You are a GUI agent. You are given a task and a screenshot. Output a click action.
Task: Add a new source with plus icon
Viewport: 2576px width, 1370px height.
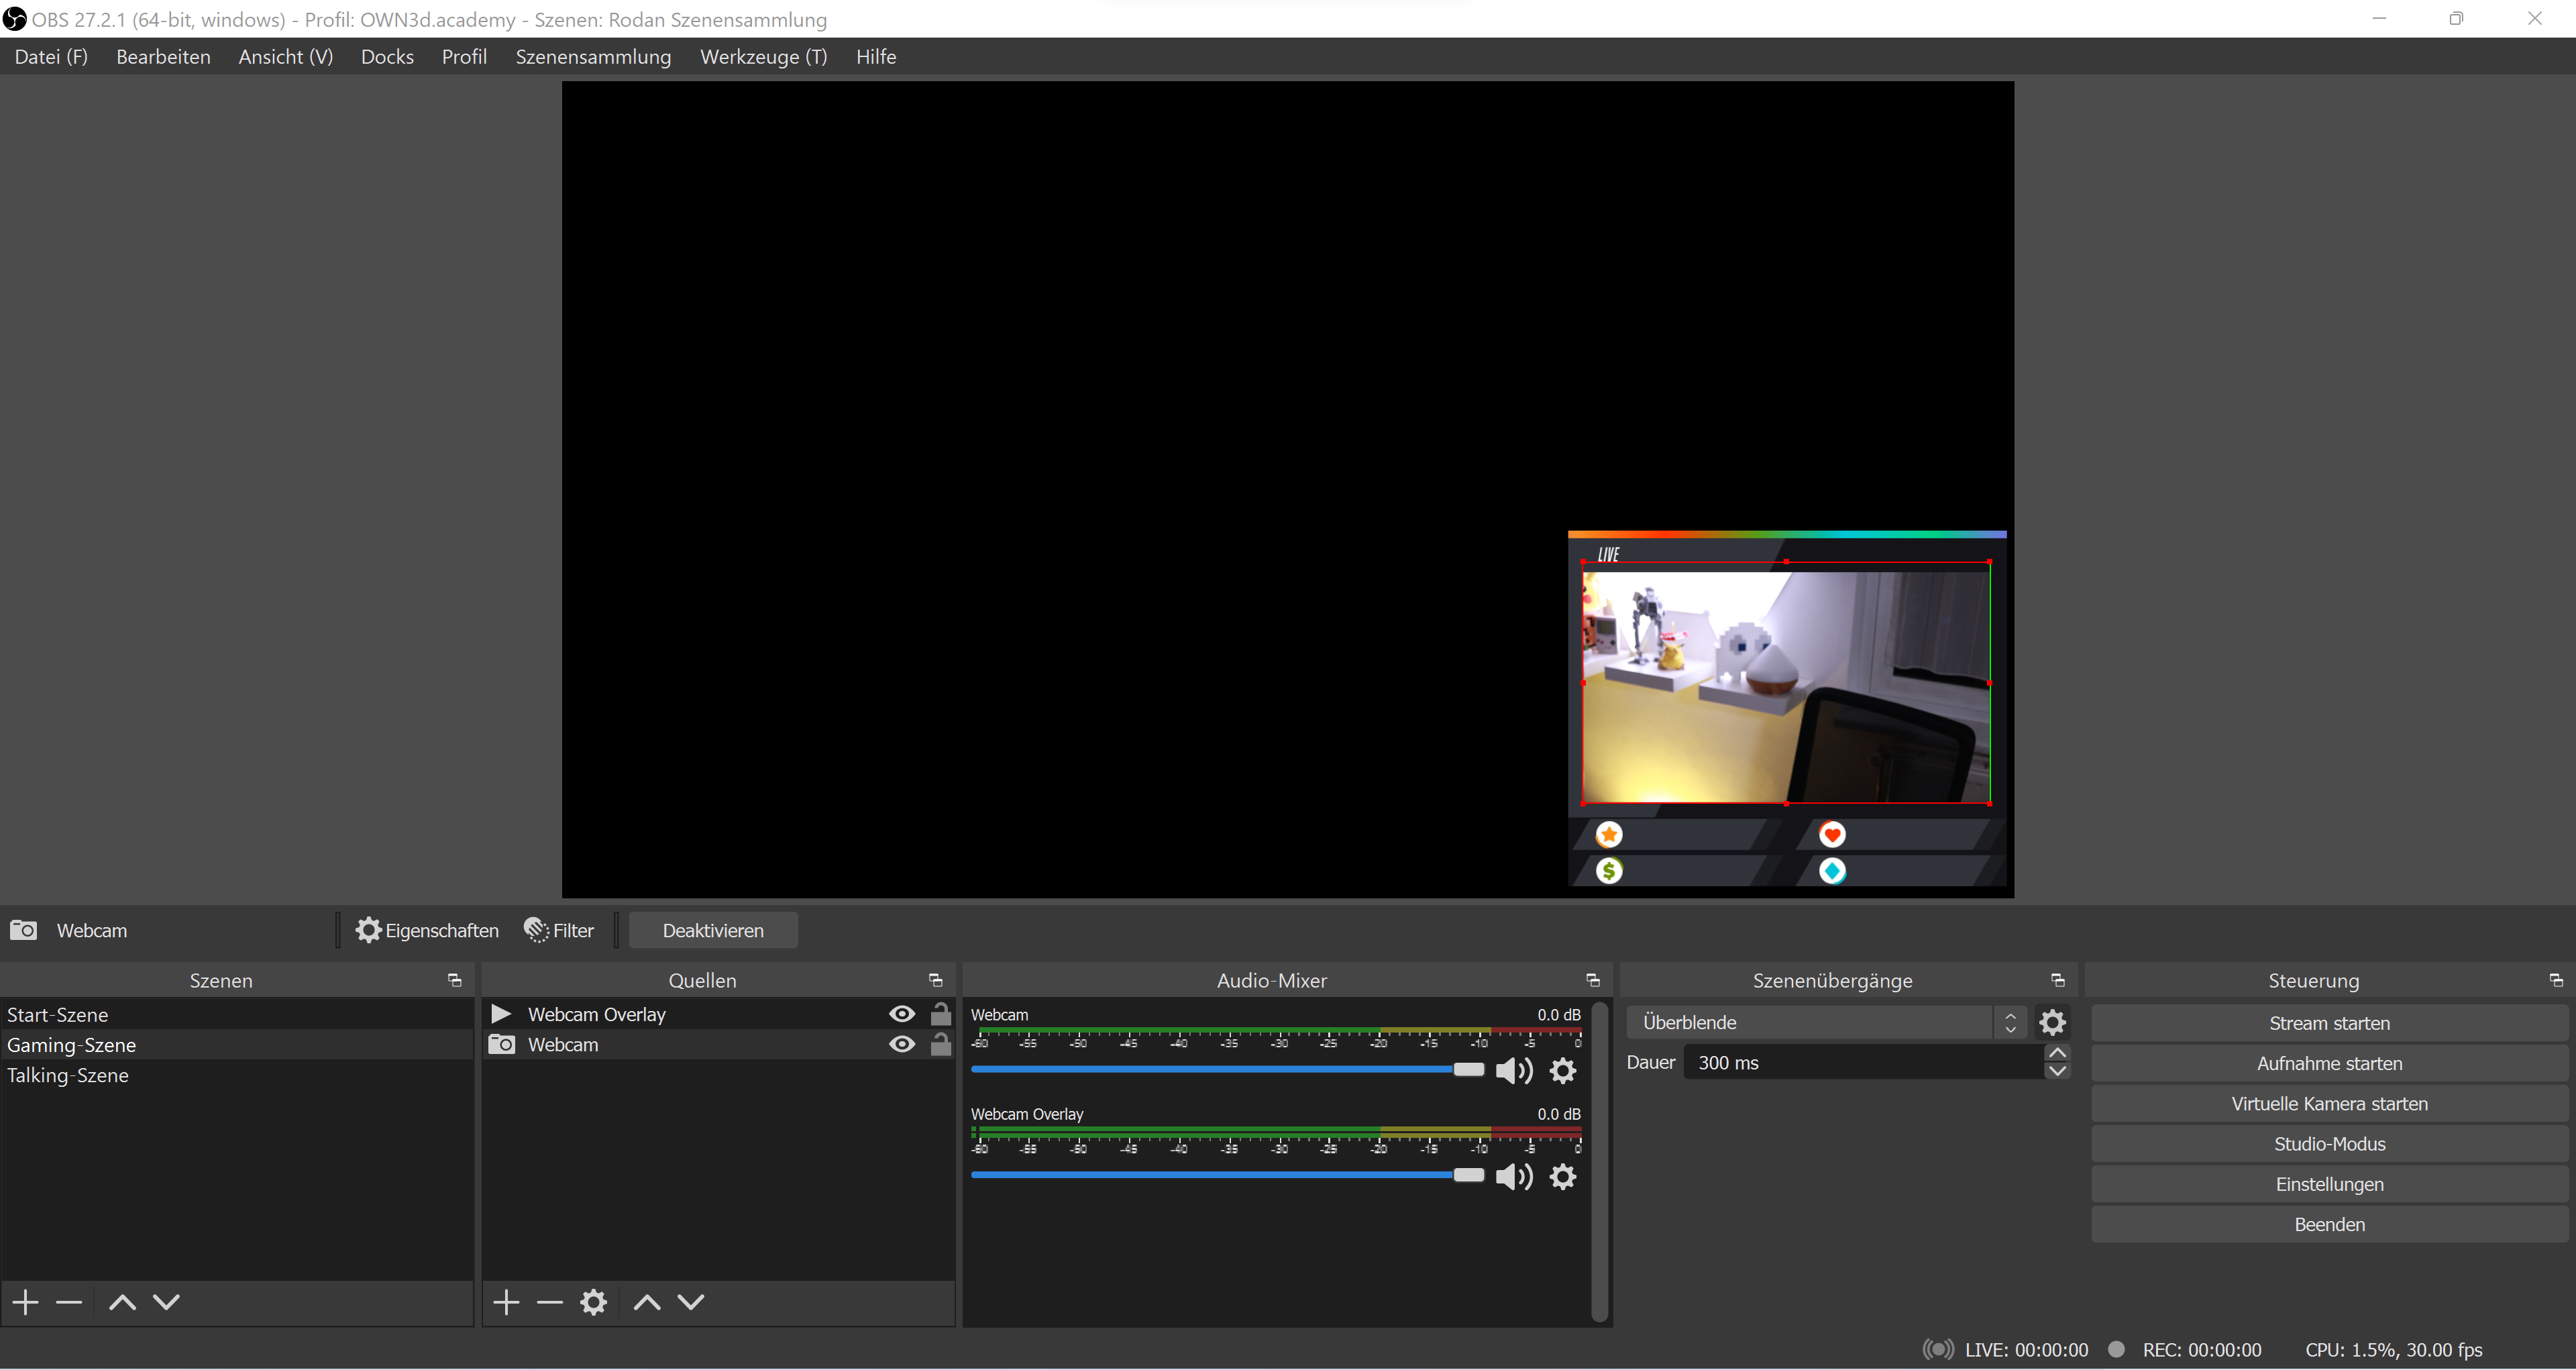[506, 1302]
